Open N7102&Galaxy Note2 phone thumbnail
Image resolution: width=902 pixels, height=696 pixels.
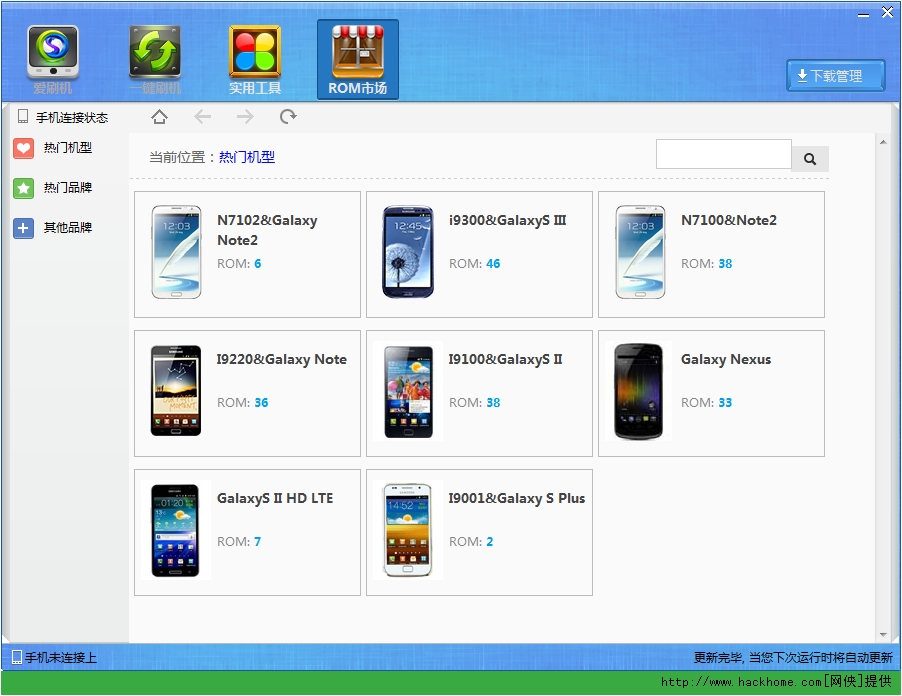point(177,252)
